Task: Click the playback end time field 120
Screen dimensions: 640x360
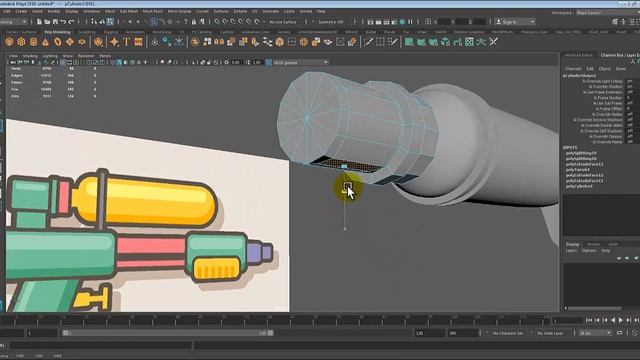Action: (x=429, y=333)
